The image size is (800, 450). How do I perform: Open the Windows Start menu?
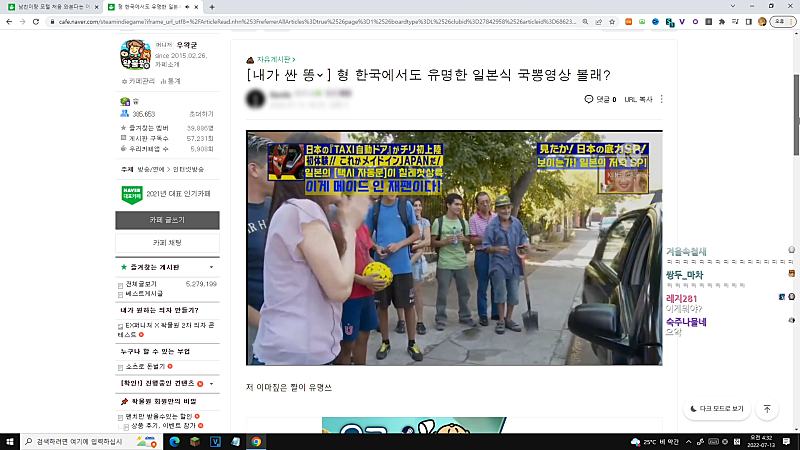[10, 441]
